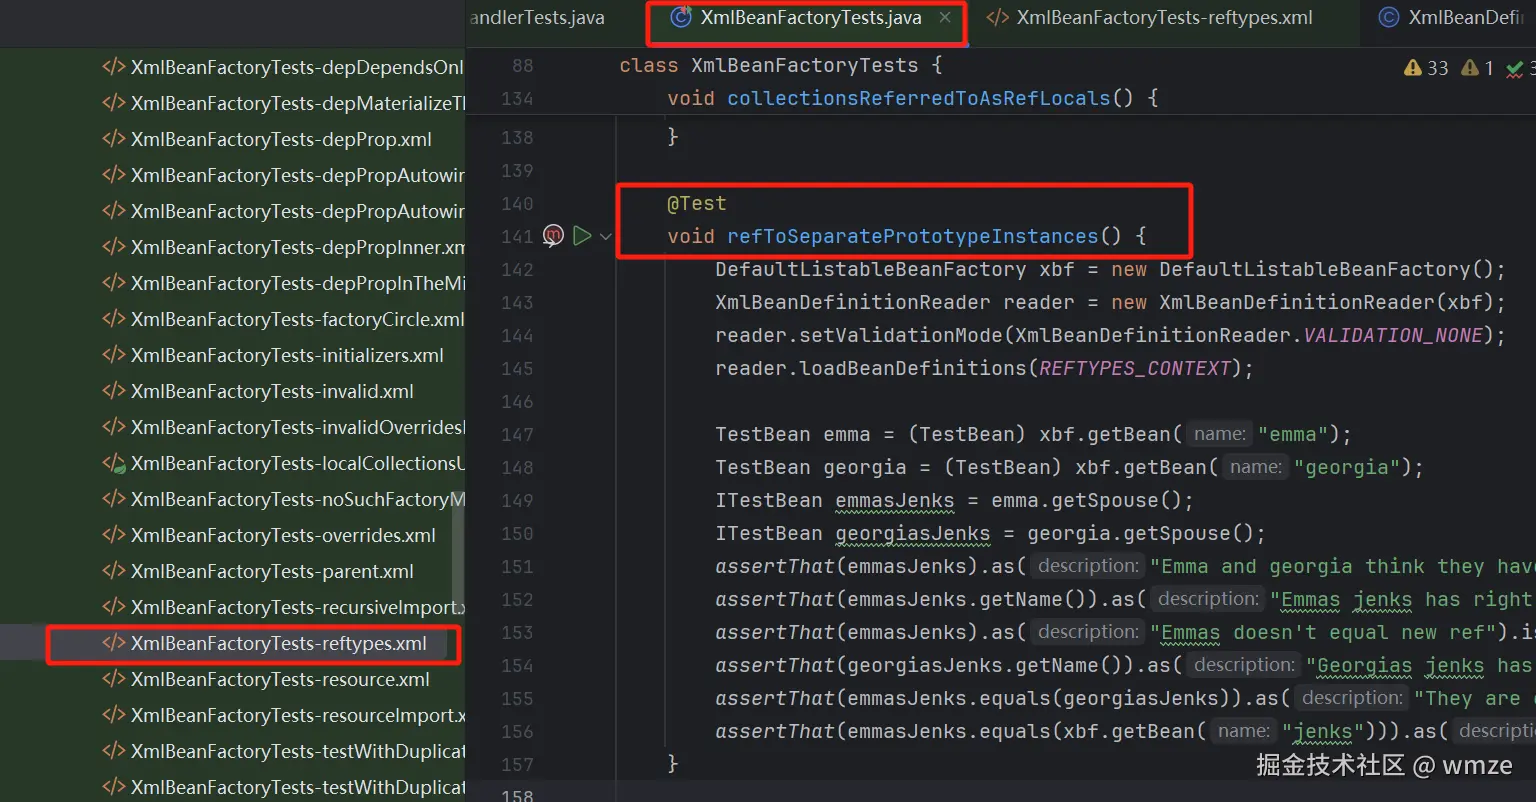
Task: Open the dropdown chevron next to the run gutter icon
Action: (x=605, y=237)
